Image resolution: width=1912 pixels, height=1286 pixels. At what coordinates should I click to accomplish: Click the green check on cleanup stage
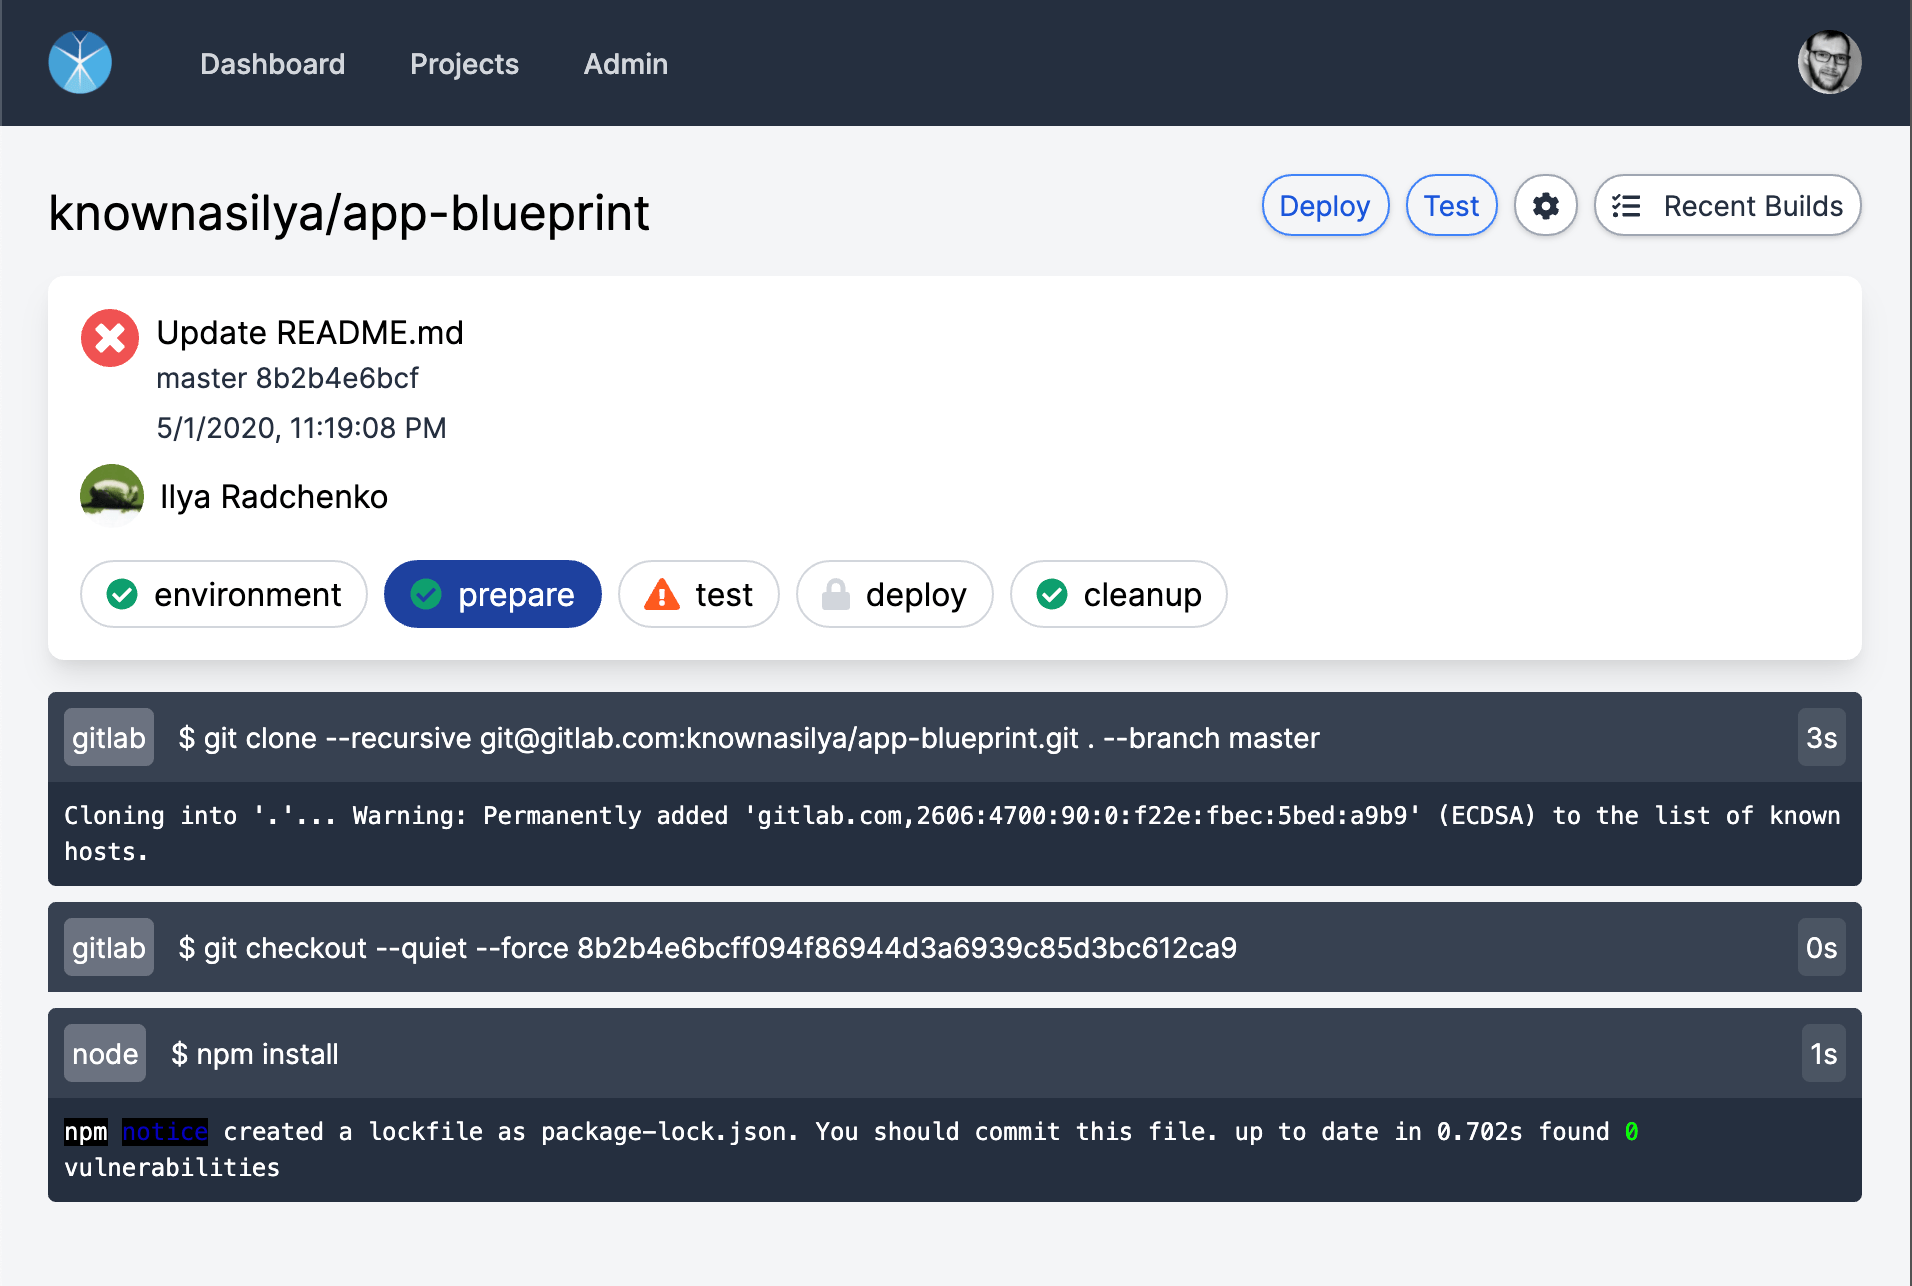click(1052, 595)
